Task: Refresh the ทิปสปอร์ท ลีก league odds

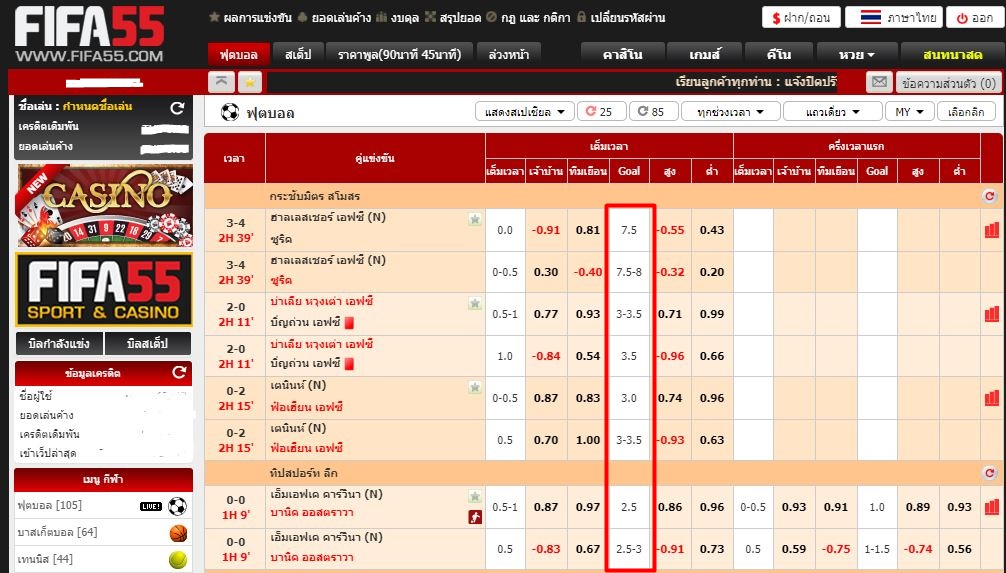Action: coord(989,474)
